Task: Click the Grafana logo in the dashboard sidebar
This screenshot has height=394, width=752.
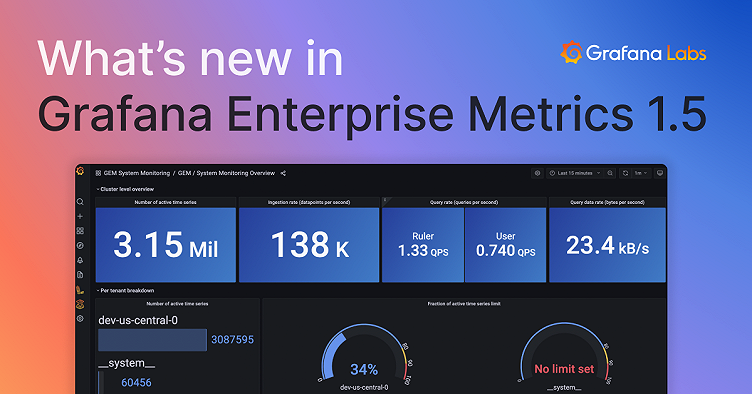Action: (x=80, y=171)
